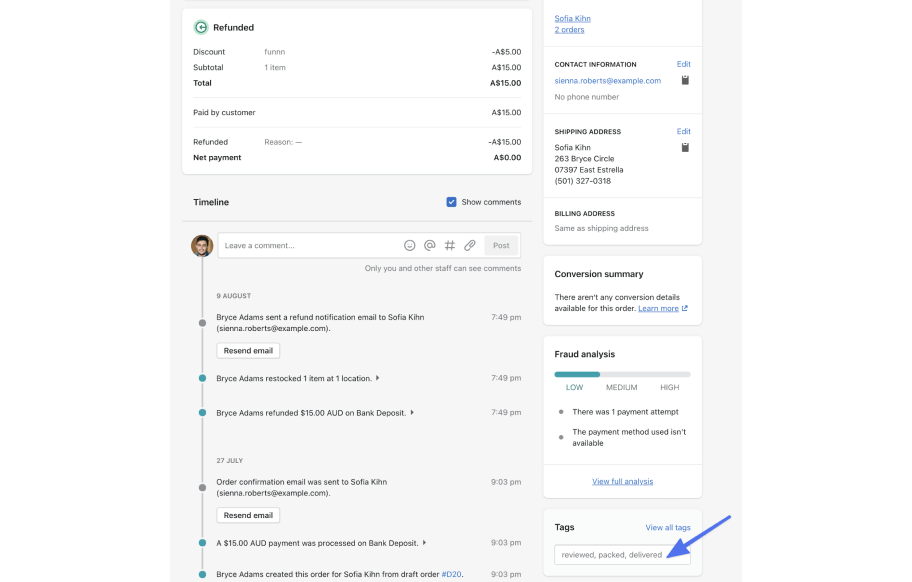The height and width of the screenshot is (582, 912).
Task: Click View all tags
Action: (x=668, y=527)
